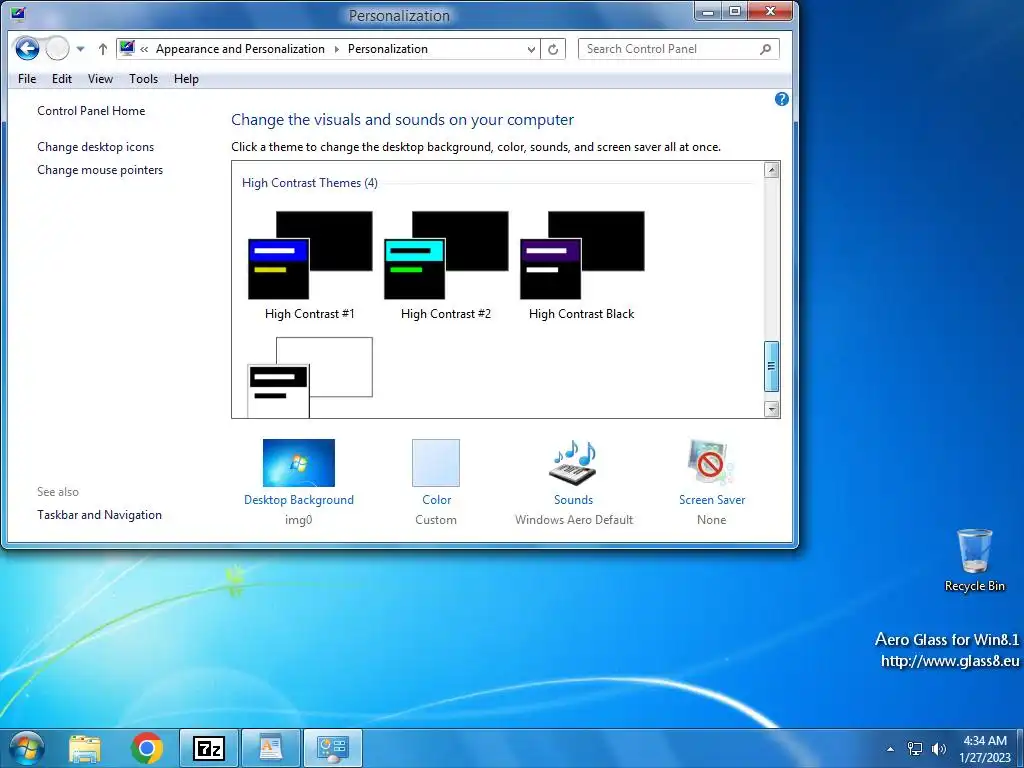Show hidden tray icons arrow
This screenshot has height=768, width=1024.
tap(889, 749)
